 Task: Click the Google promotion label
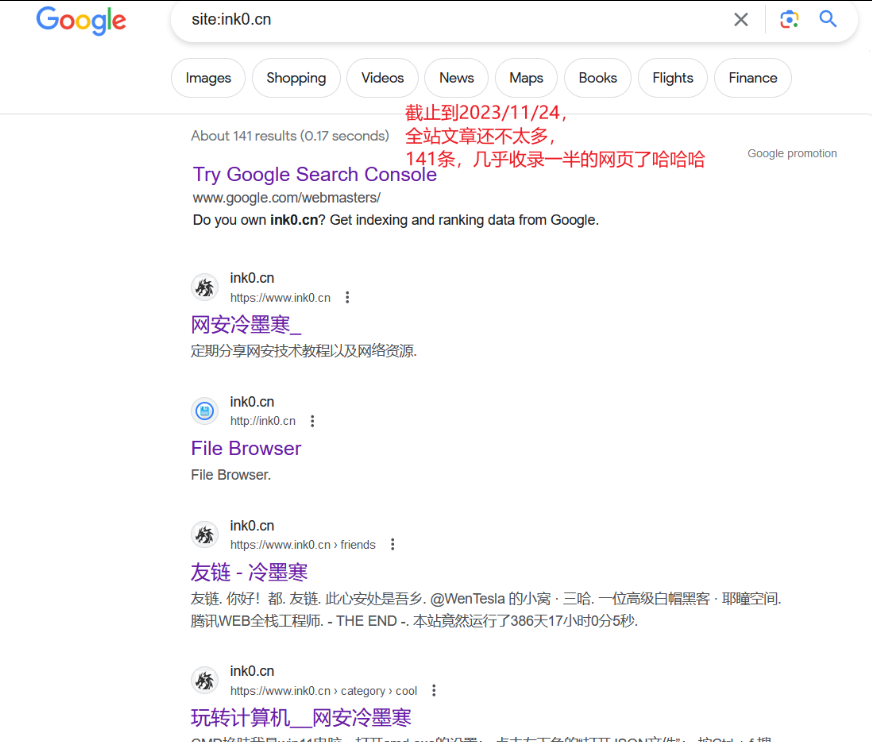click(791, 153)
